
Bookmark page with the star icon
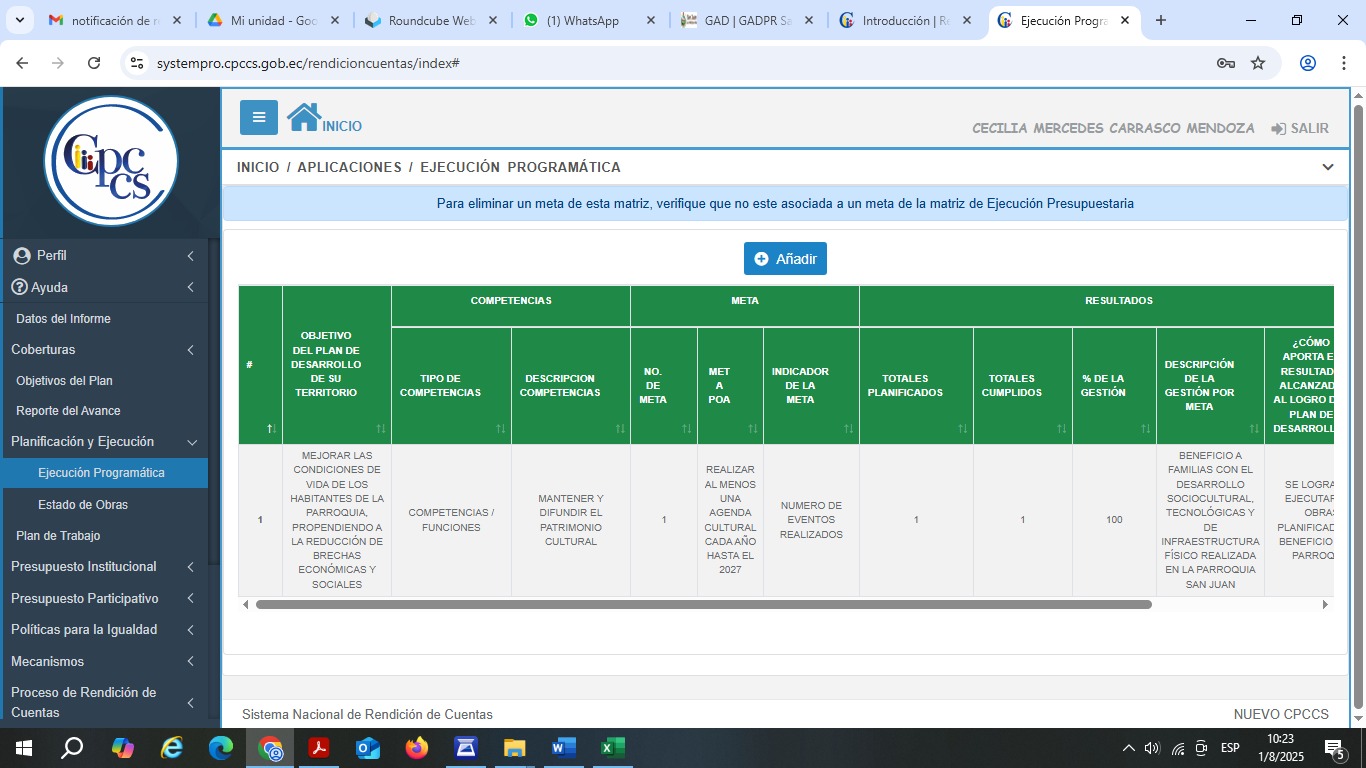tap(1258, 63)
